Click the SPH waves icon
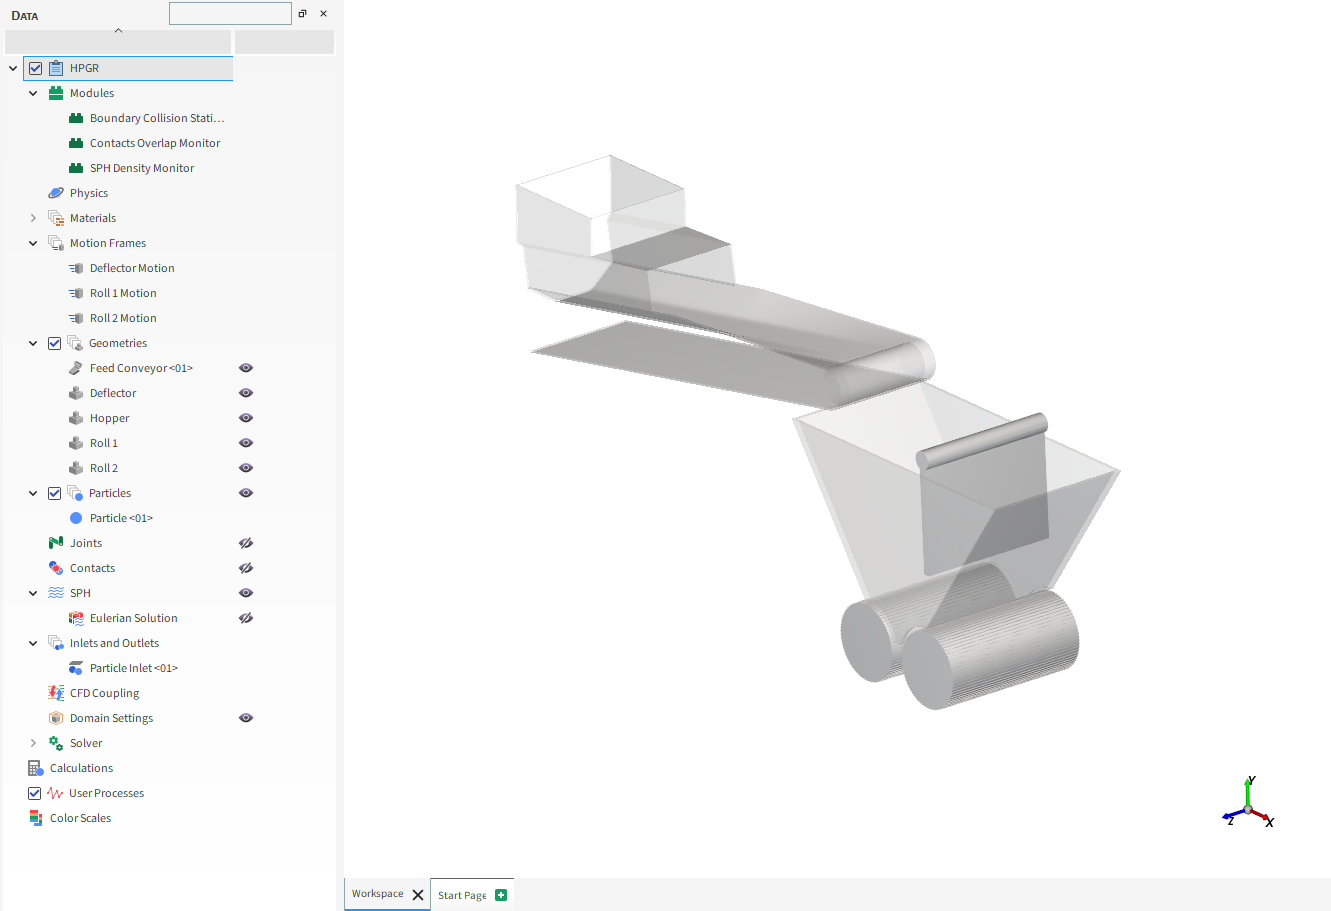The image size is (1331, 911). 56,593
